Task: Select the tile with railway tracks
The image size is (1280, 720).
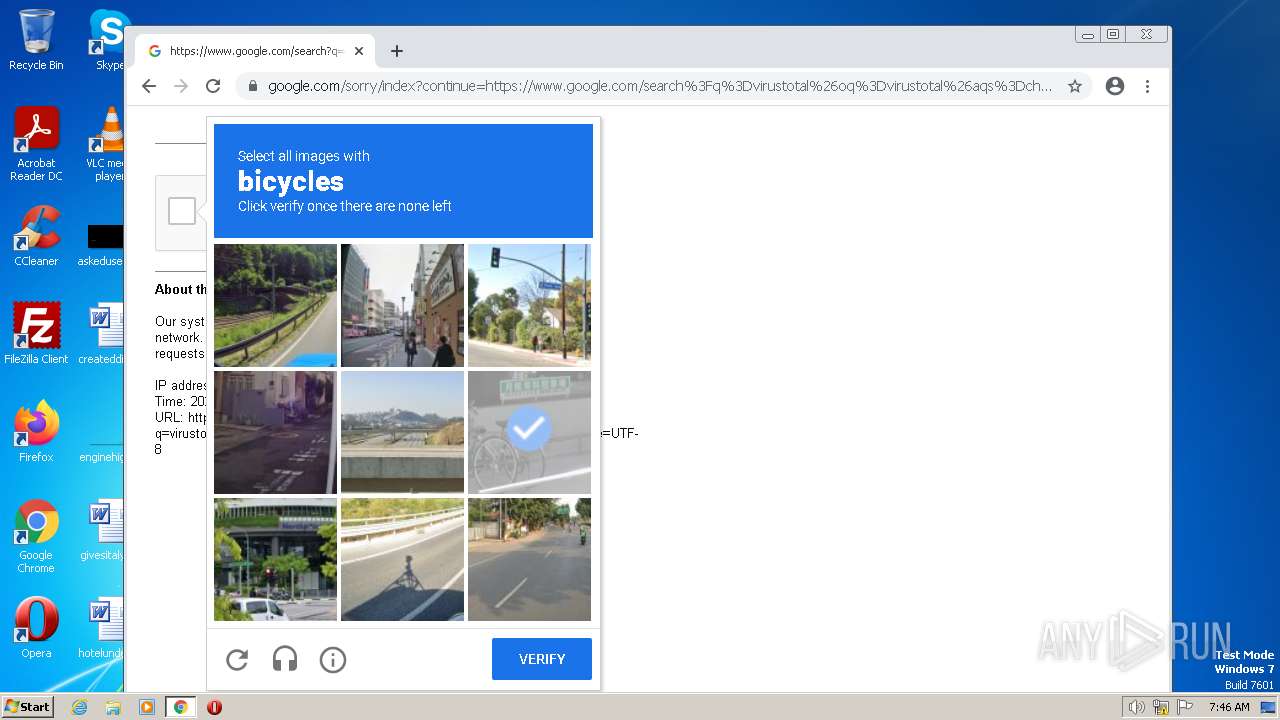Action: [275, 305]
